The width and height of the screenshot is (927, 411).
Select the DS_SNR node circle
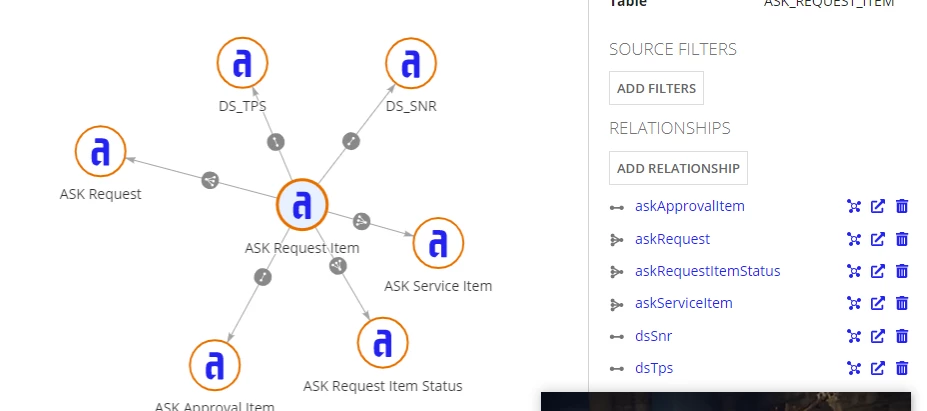411,63
